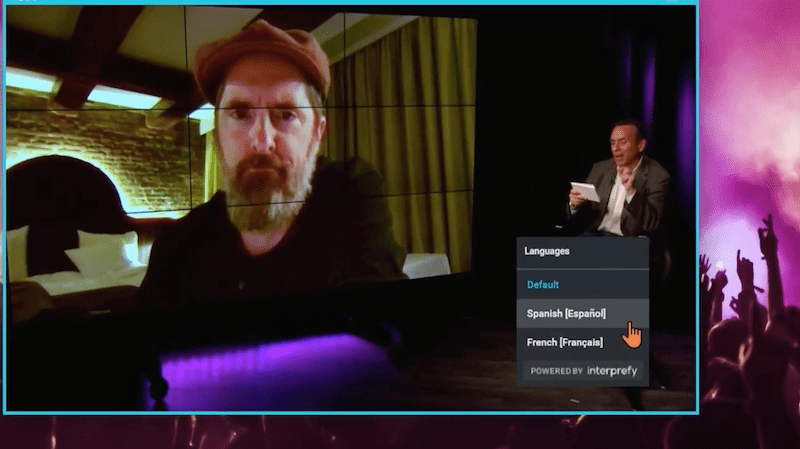800x449 pixels.
Task: Click the POWERED BY label
Action: [556, 371]
